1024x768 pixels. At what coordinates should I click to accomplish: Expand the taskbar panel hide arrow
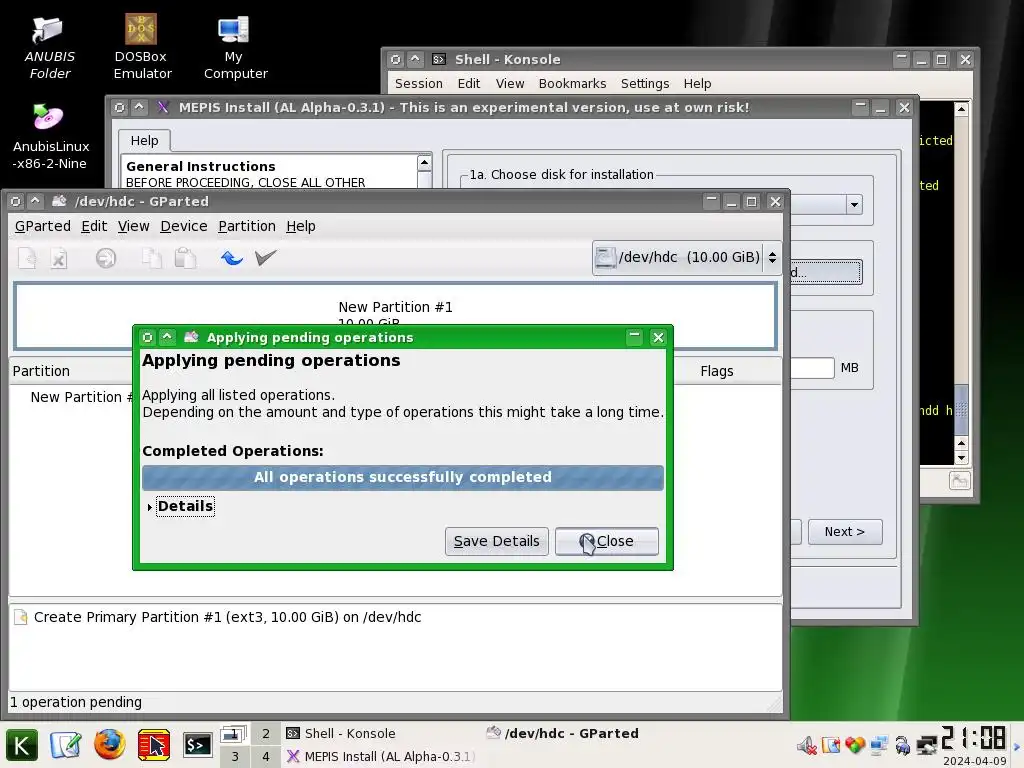tap(1017, 746)
